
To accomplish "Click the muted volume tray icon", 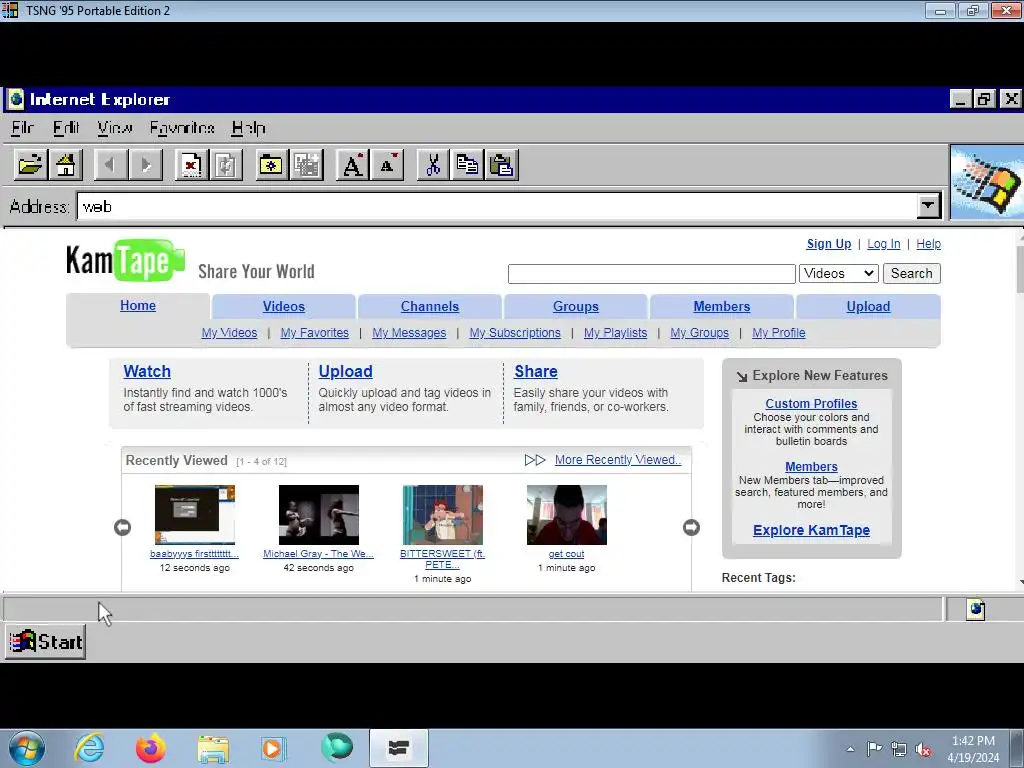I will pos(923,750).
